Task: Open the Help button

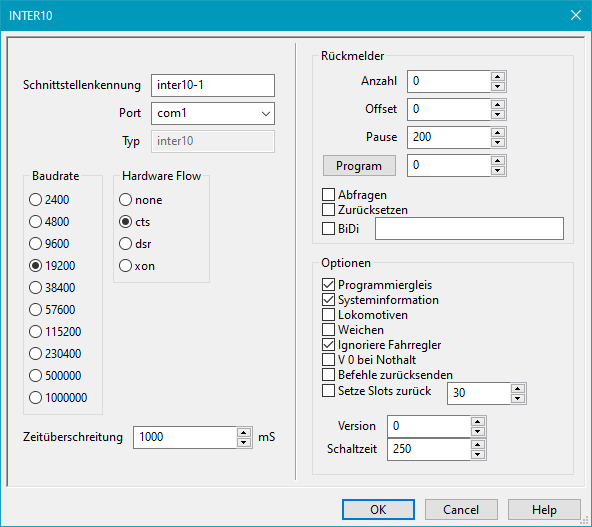Action: (544, 510)
